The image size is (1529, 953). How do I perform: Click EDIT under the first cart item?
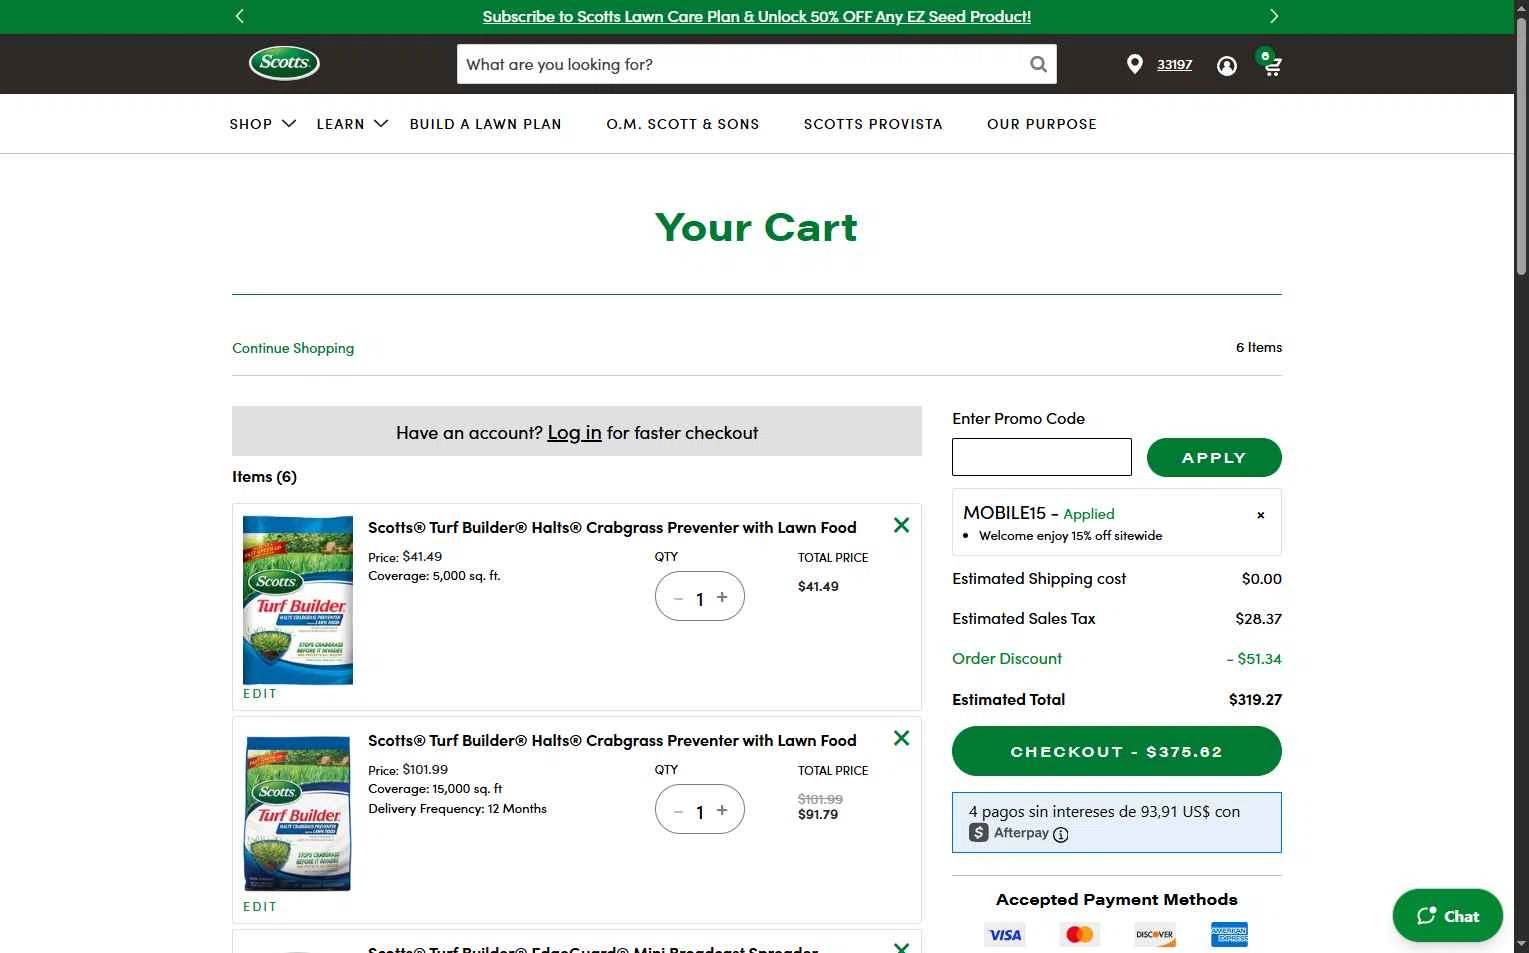click(260, 694)
